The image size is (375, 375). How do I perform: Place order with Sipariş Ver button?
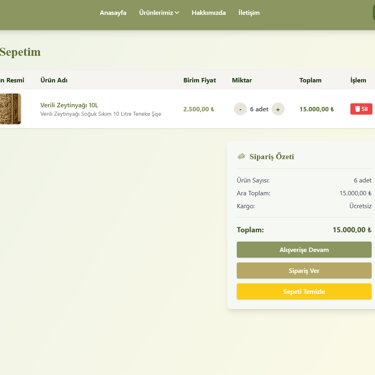click(x=304, y=271)
